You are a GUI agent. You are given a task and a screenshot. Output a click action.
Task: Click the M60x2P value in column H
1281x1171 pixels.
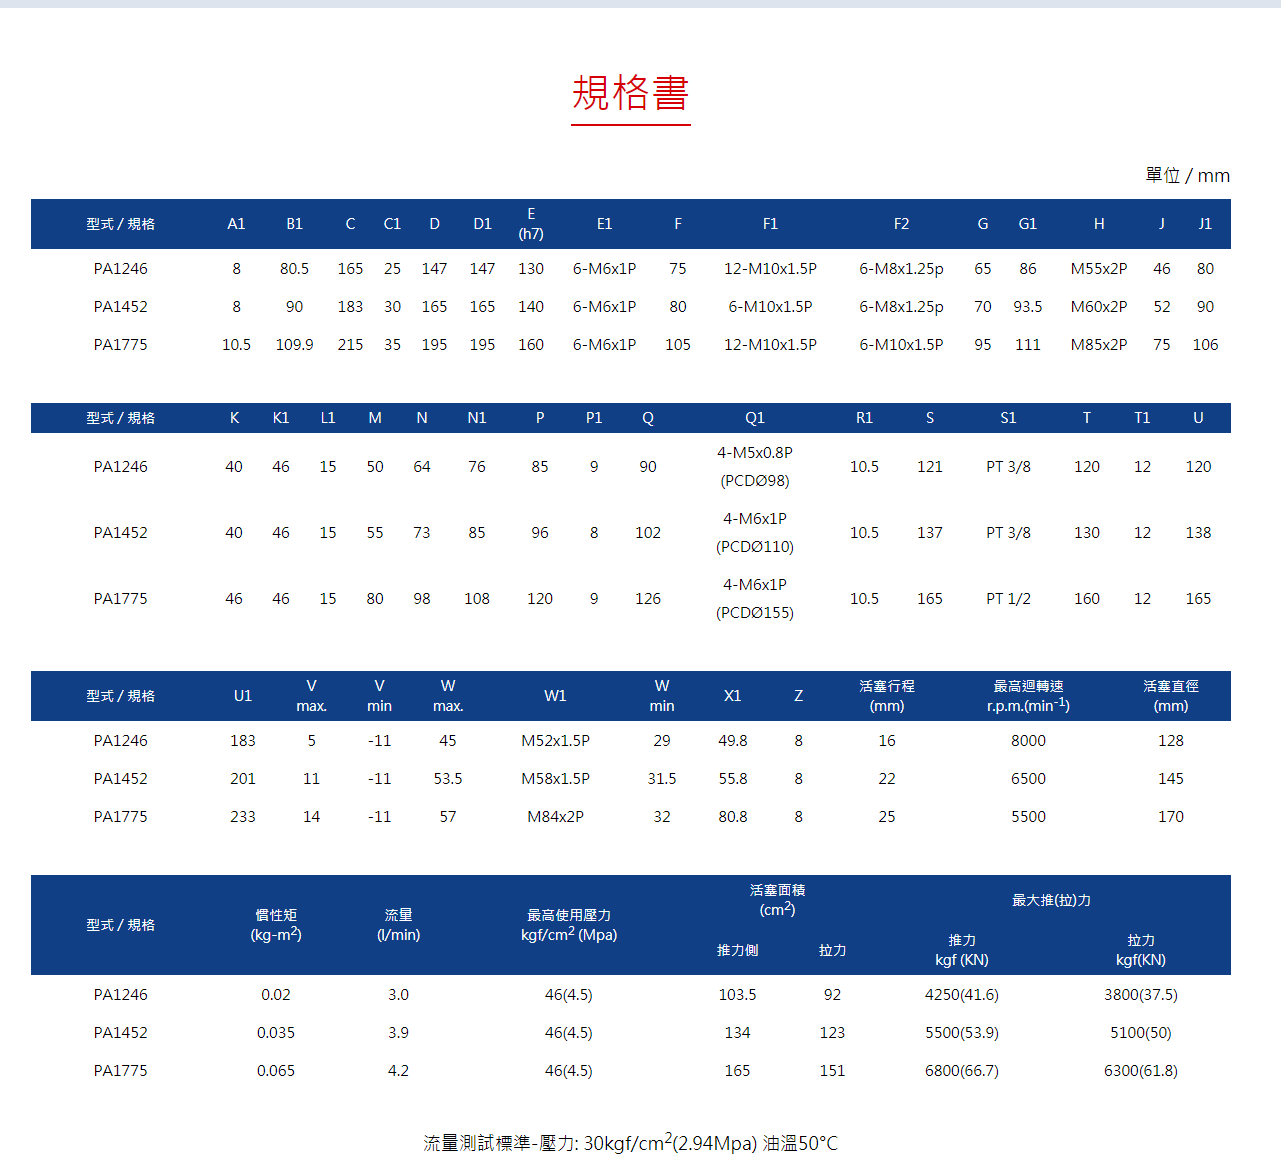pyautogui.click(x=1098, y=307)
